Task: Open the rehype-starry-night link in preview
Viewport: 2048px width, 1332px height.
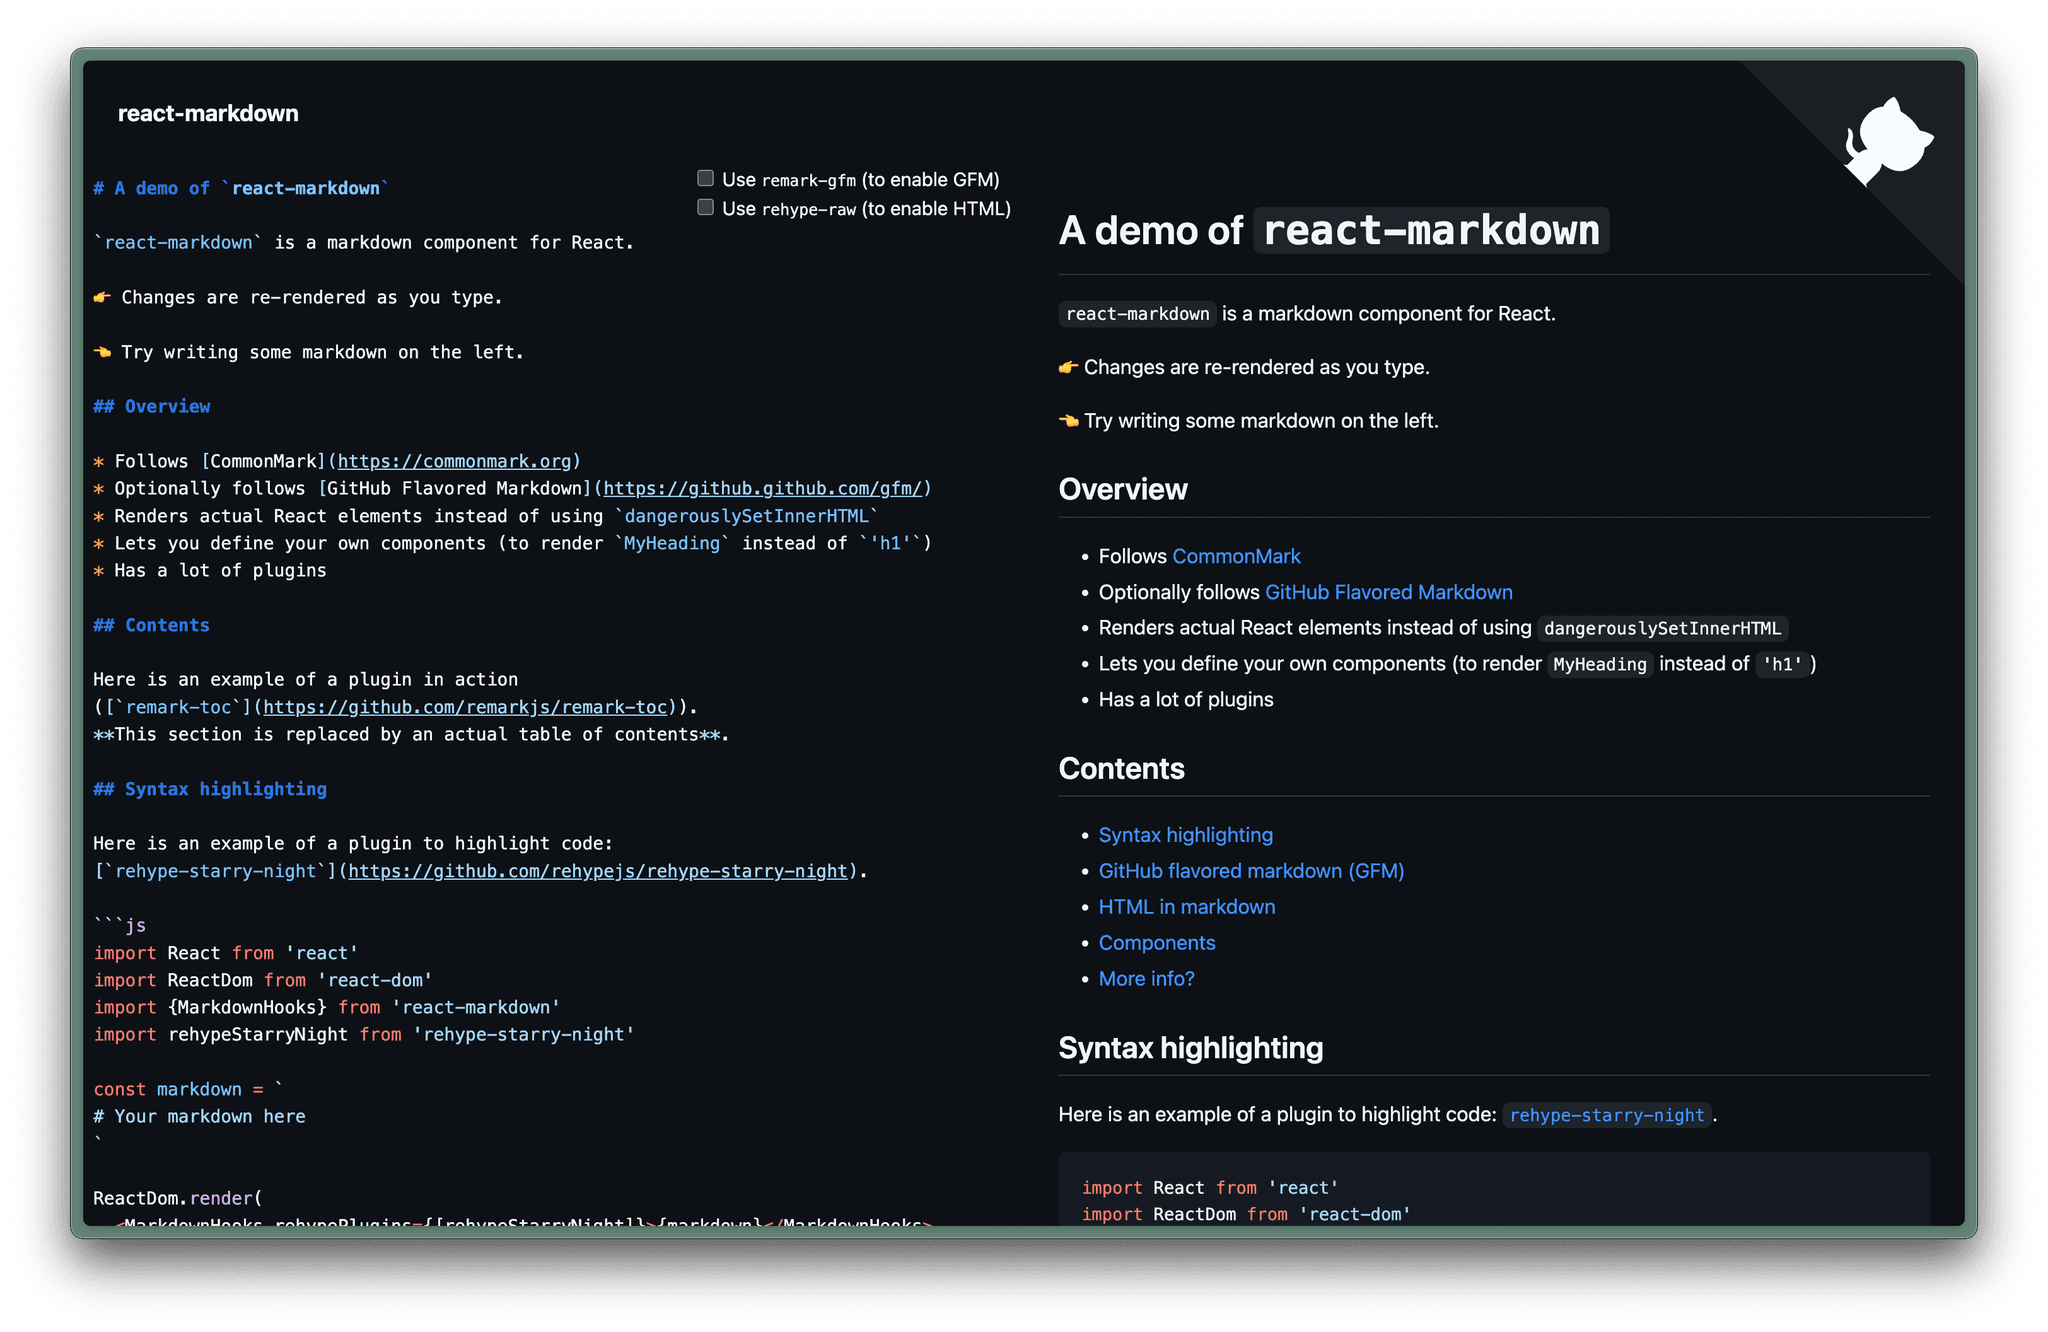Action: point(1606,1115)
